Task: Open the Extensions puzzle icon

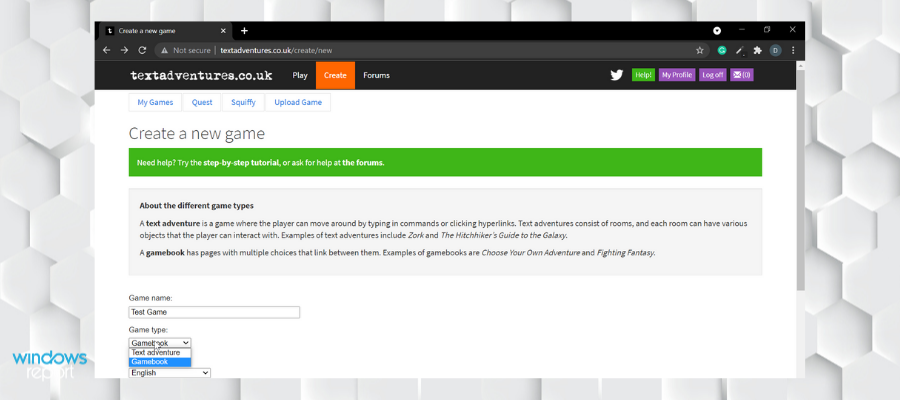Action: click(757, 51)
